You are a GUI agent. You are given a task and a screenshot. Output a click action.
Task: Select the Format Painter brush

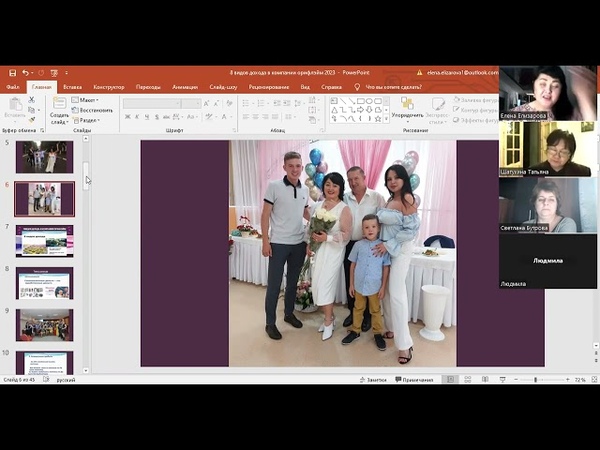[32, 120]
